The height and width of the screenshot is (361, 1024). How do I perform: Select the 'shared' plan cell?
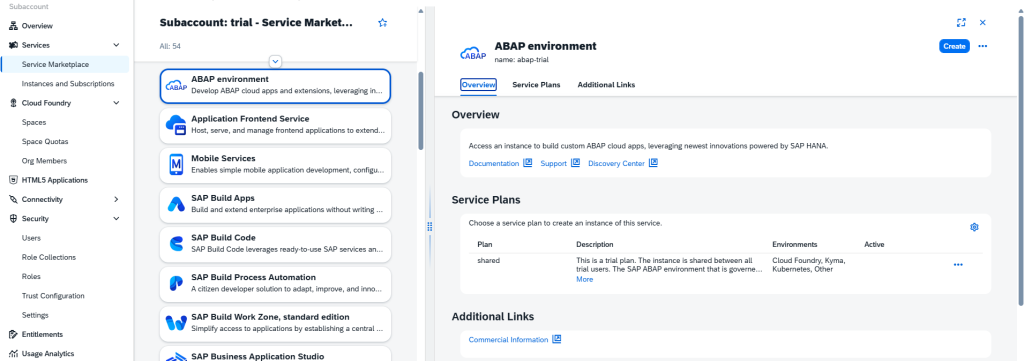click(x=488, y=260)
